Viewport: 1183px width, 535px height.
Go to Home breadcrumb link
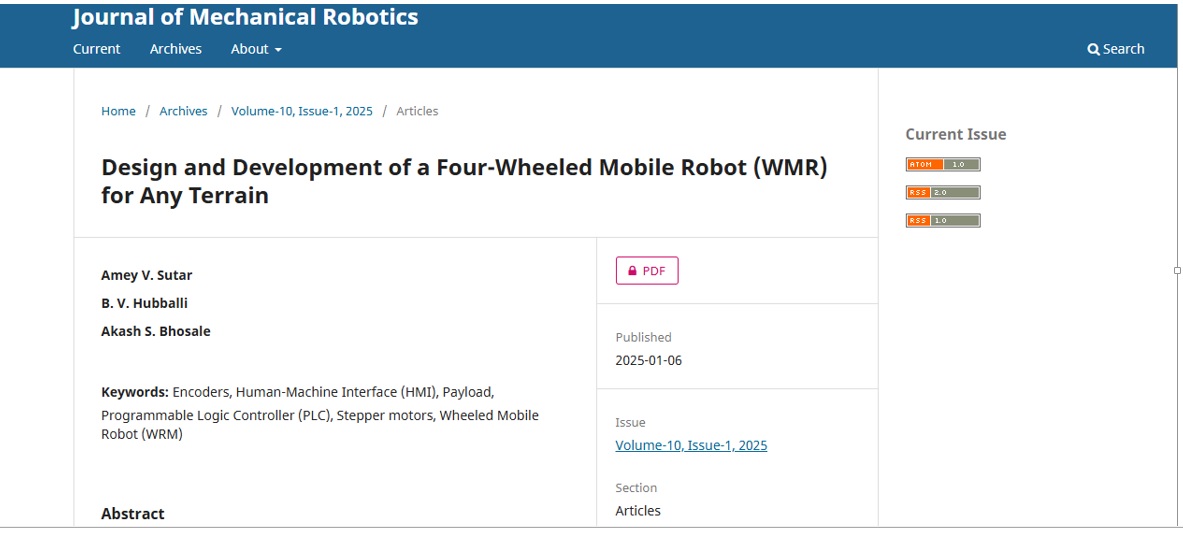pos(118,111)
